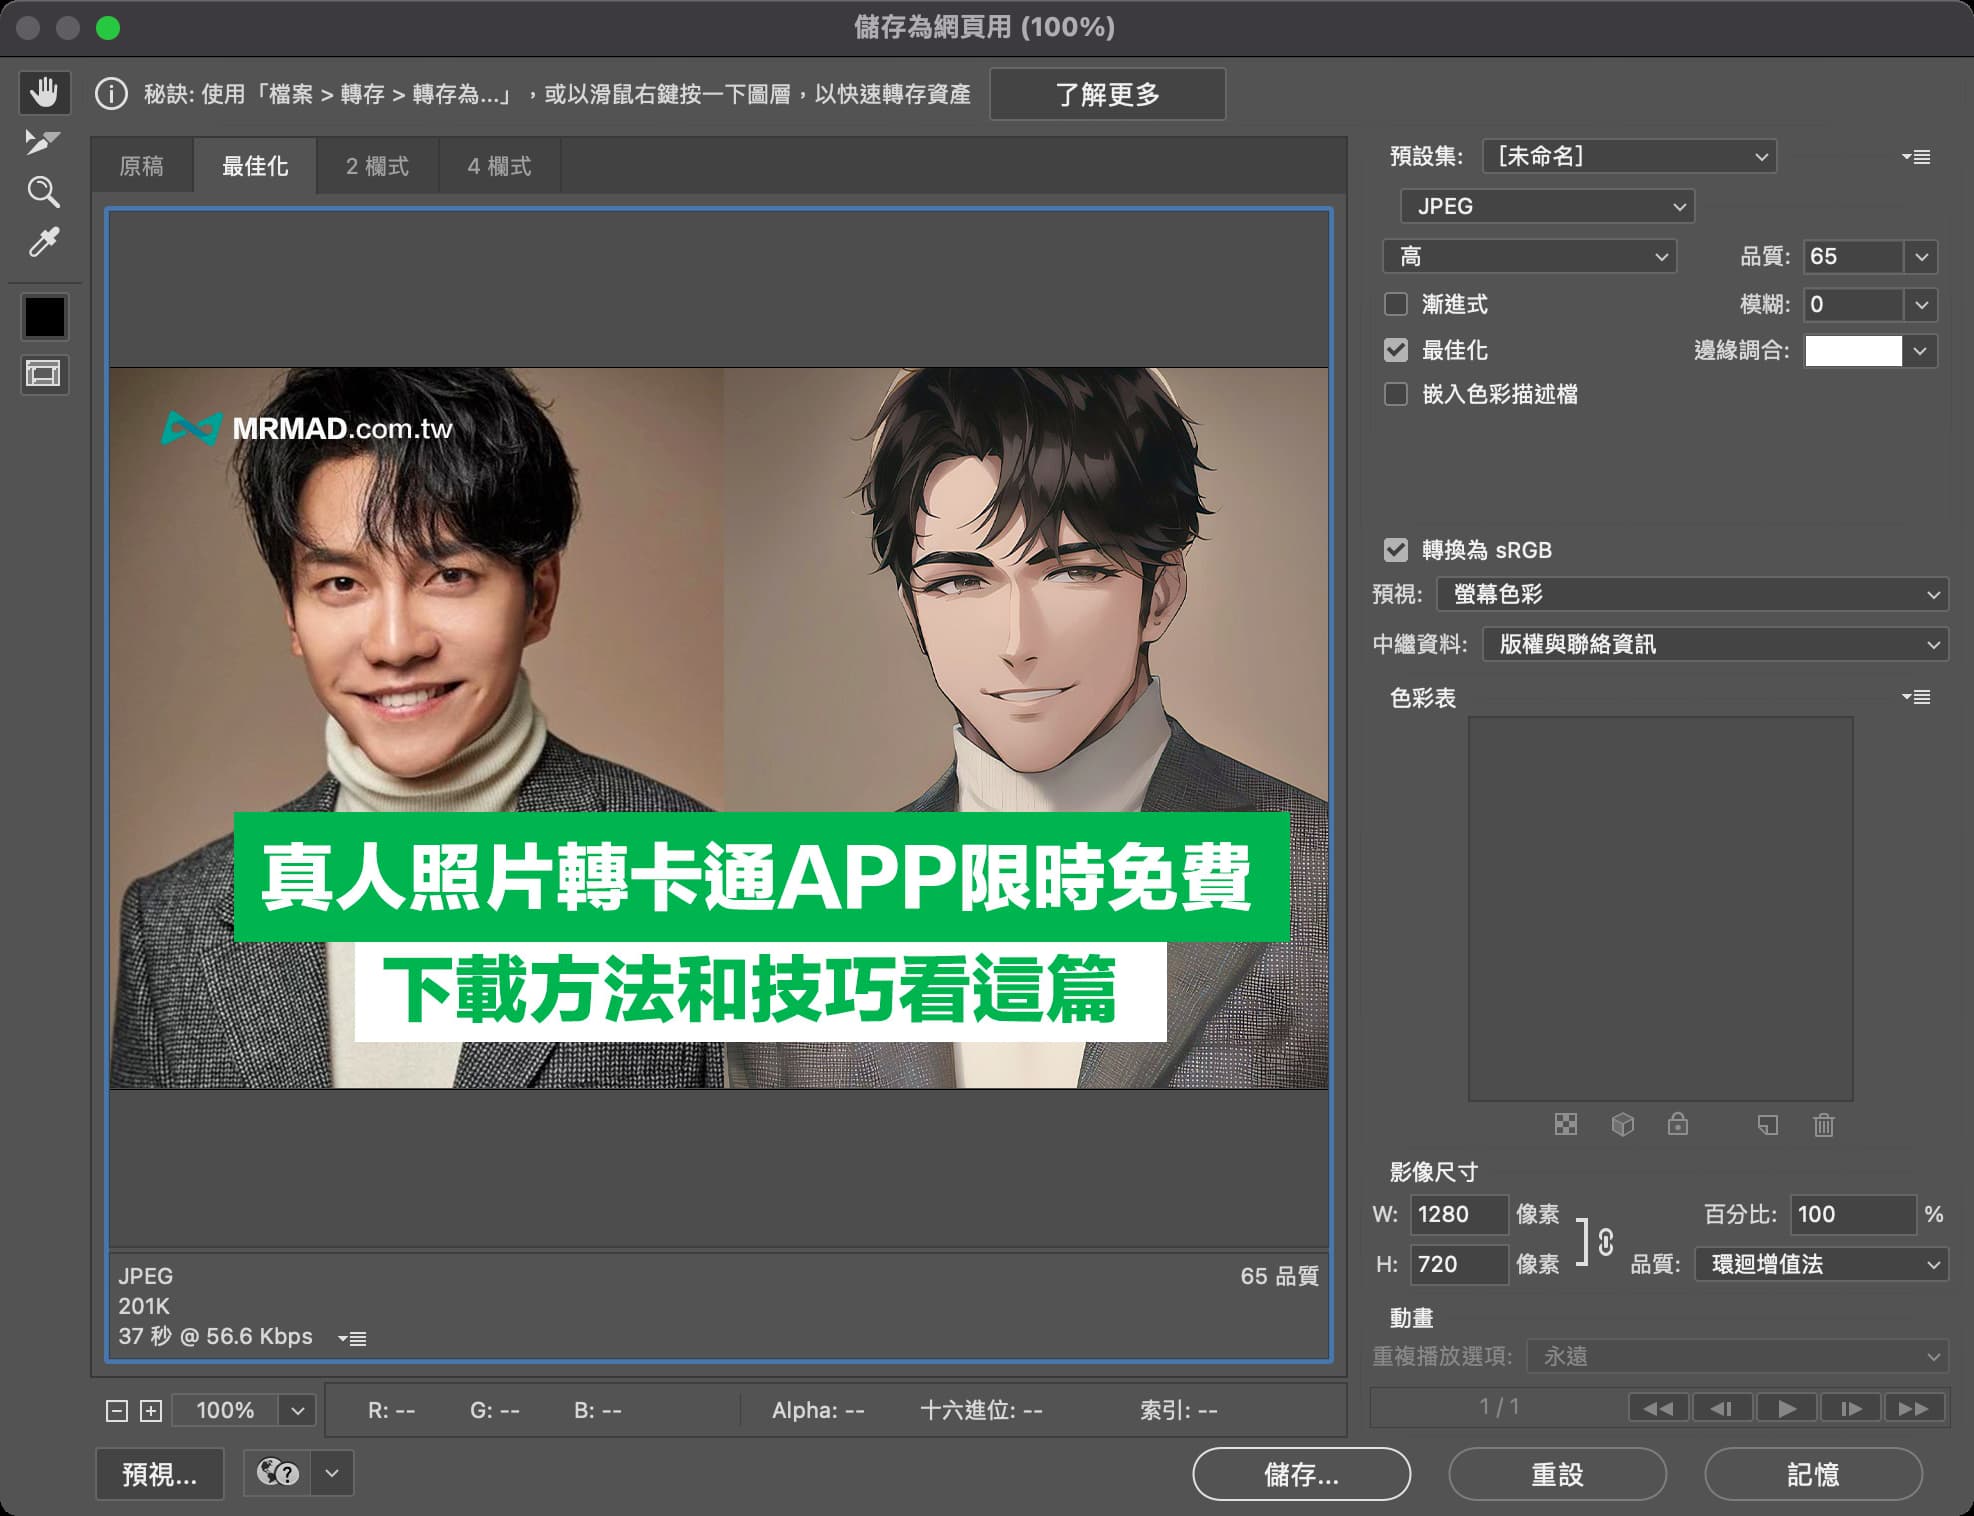Select the Slice Select tool
Screen dimensions: 1974x1516
tap(43, 142)
